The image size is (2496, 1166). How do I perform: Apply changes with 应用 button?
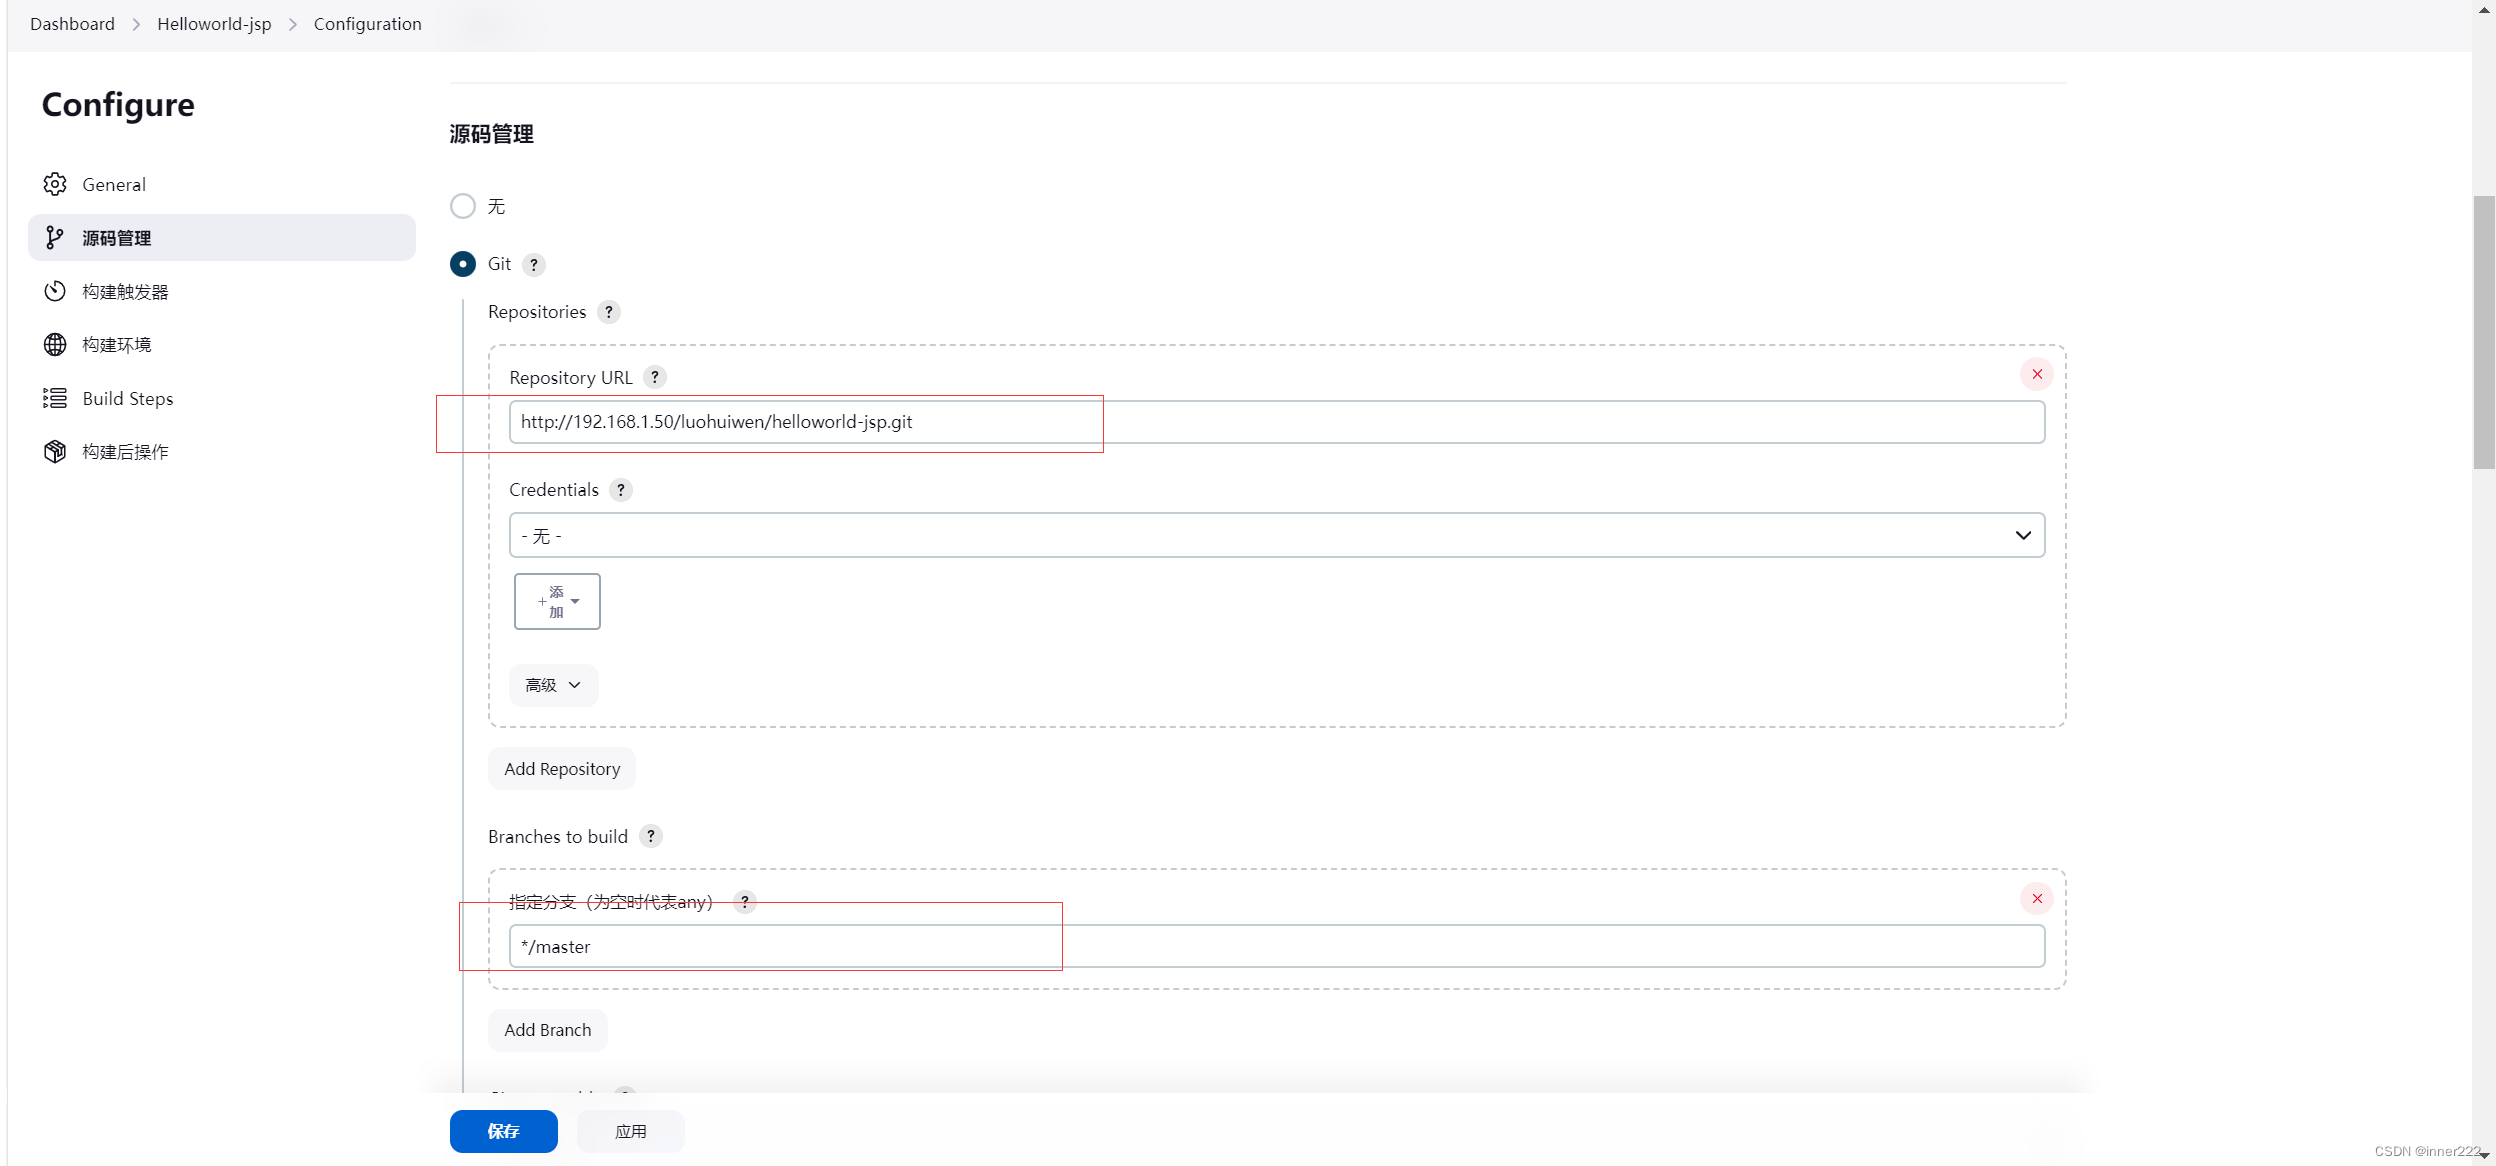pos(631,1131)
